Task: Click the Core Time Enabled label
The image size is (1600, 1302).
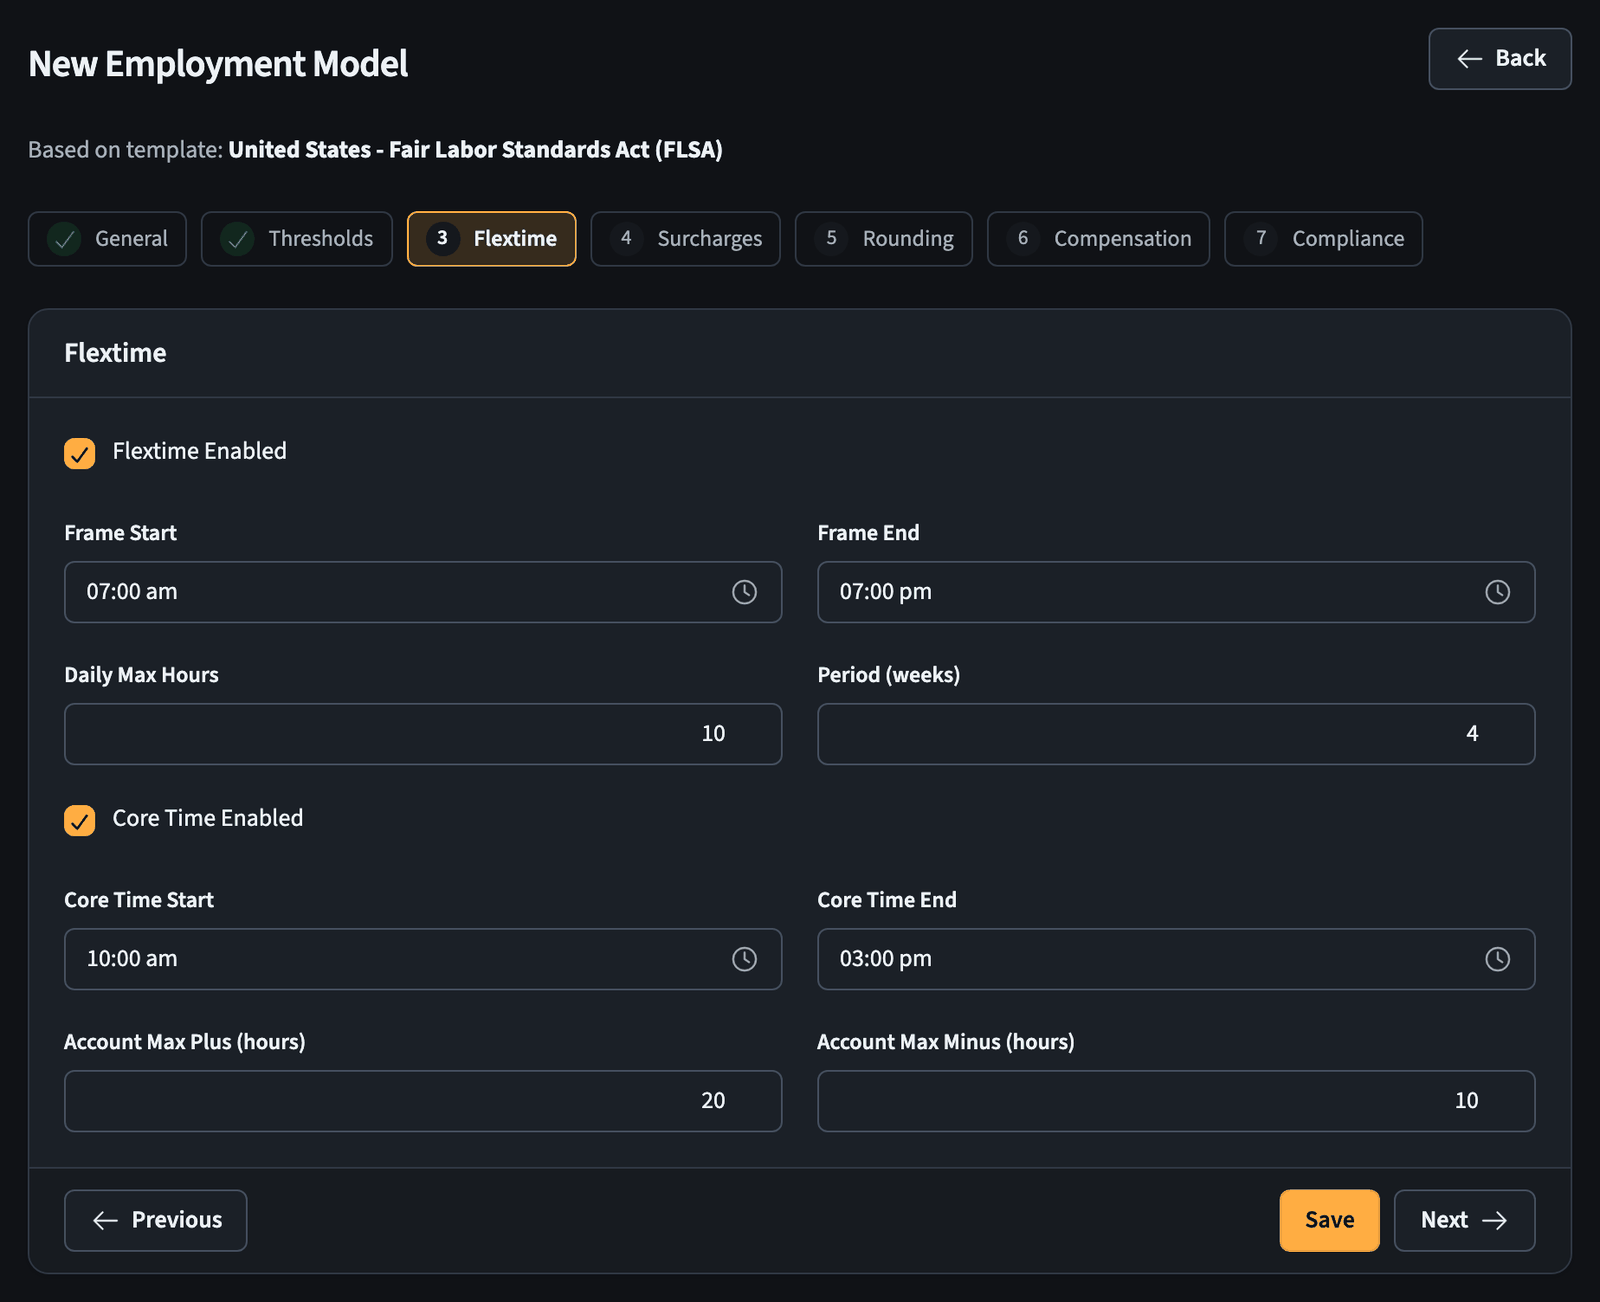Action: pyautogui.click(x=207, y=818)
